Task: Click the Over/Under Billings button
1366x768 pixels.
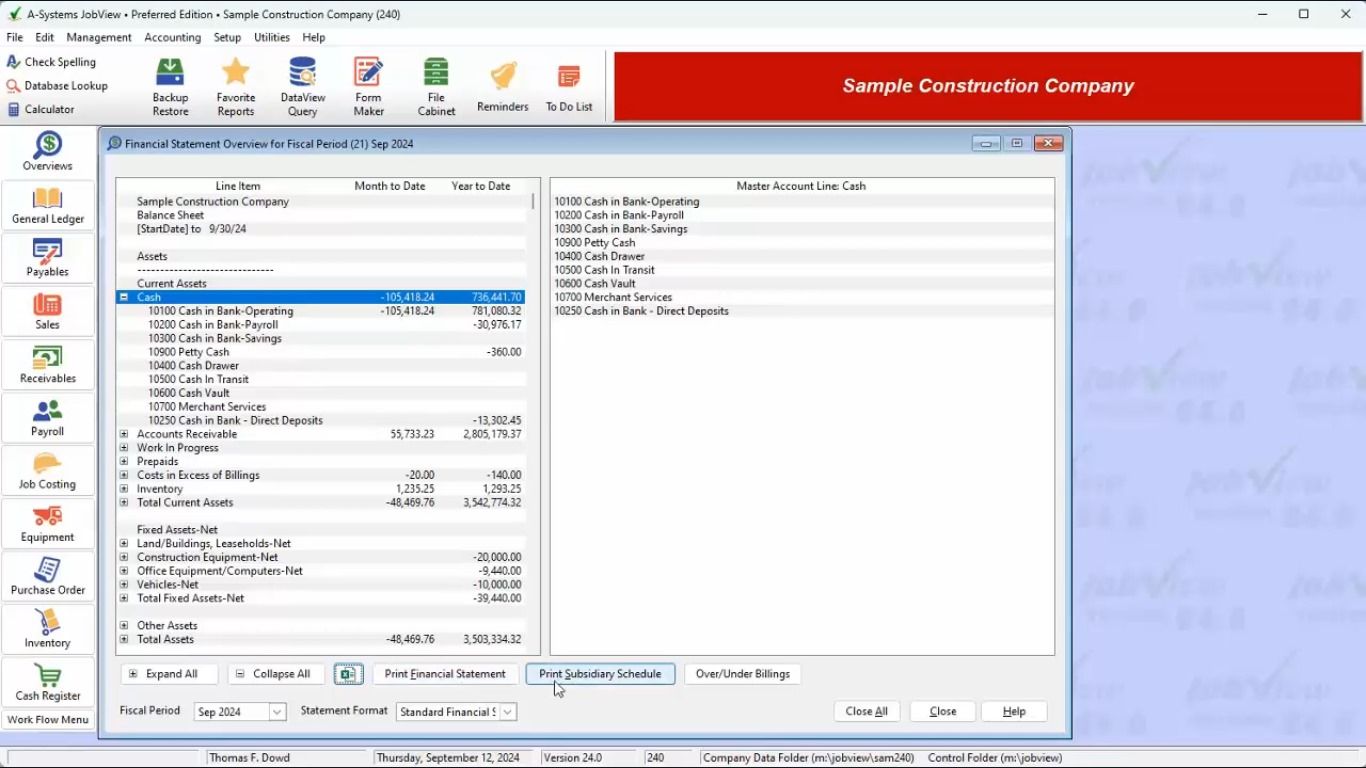Action: pos(742,674)
